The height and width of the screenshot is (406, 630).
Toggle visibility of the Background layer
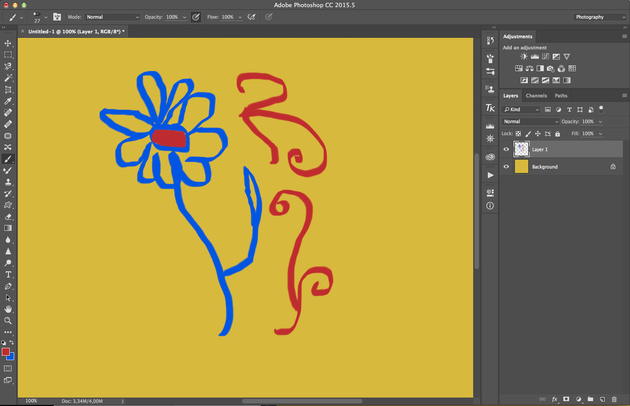[x=506, y=167]
